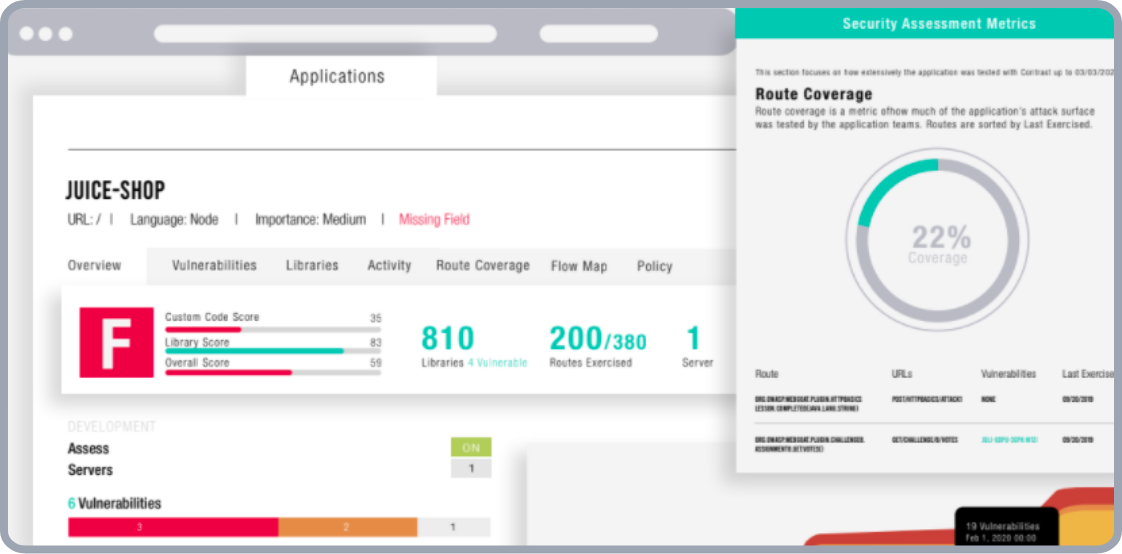The image size is (1122, 554).
Task: Click the red F grade badge
Action: coord(116,342)
